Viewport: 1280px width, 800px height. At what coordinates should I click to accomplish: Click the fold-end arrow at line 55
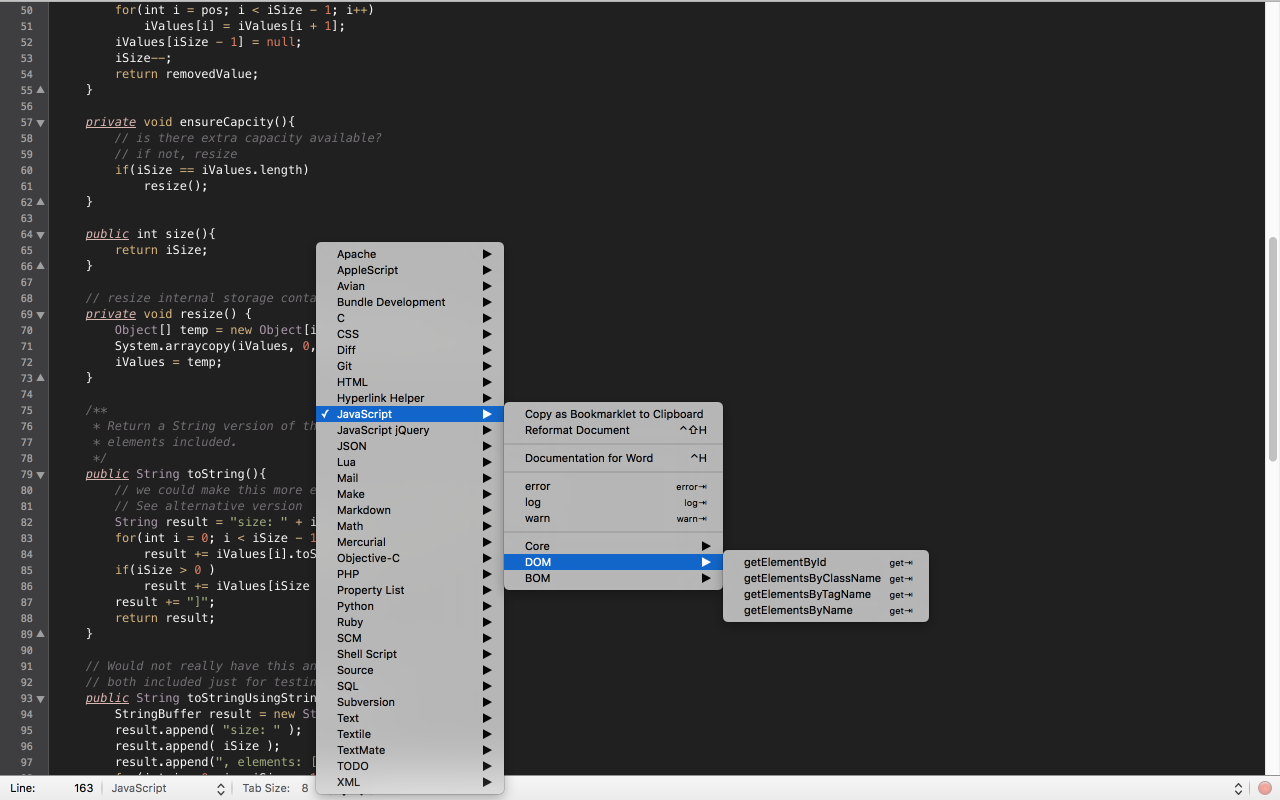pos(40,90)
